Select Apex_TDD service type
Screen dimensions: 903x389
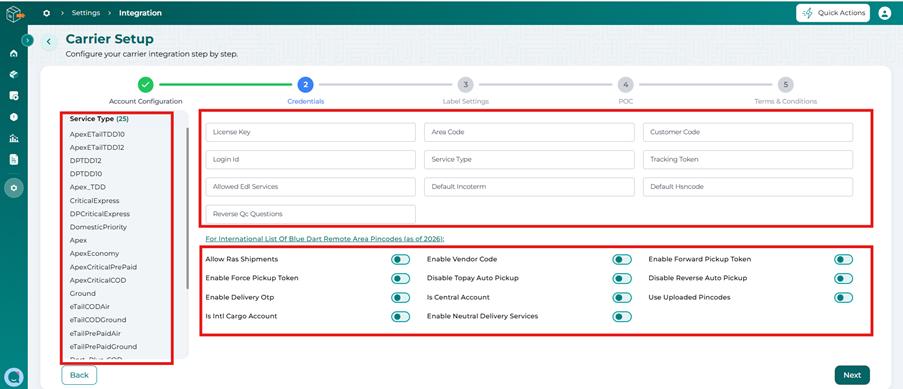(x=88, y=187)
